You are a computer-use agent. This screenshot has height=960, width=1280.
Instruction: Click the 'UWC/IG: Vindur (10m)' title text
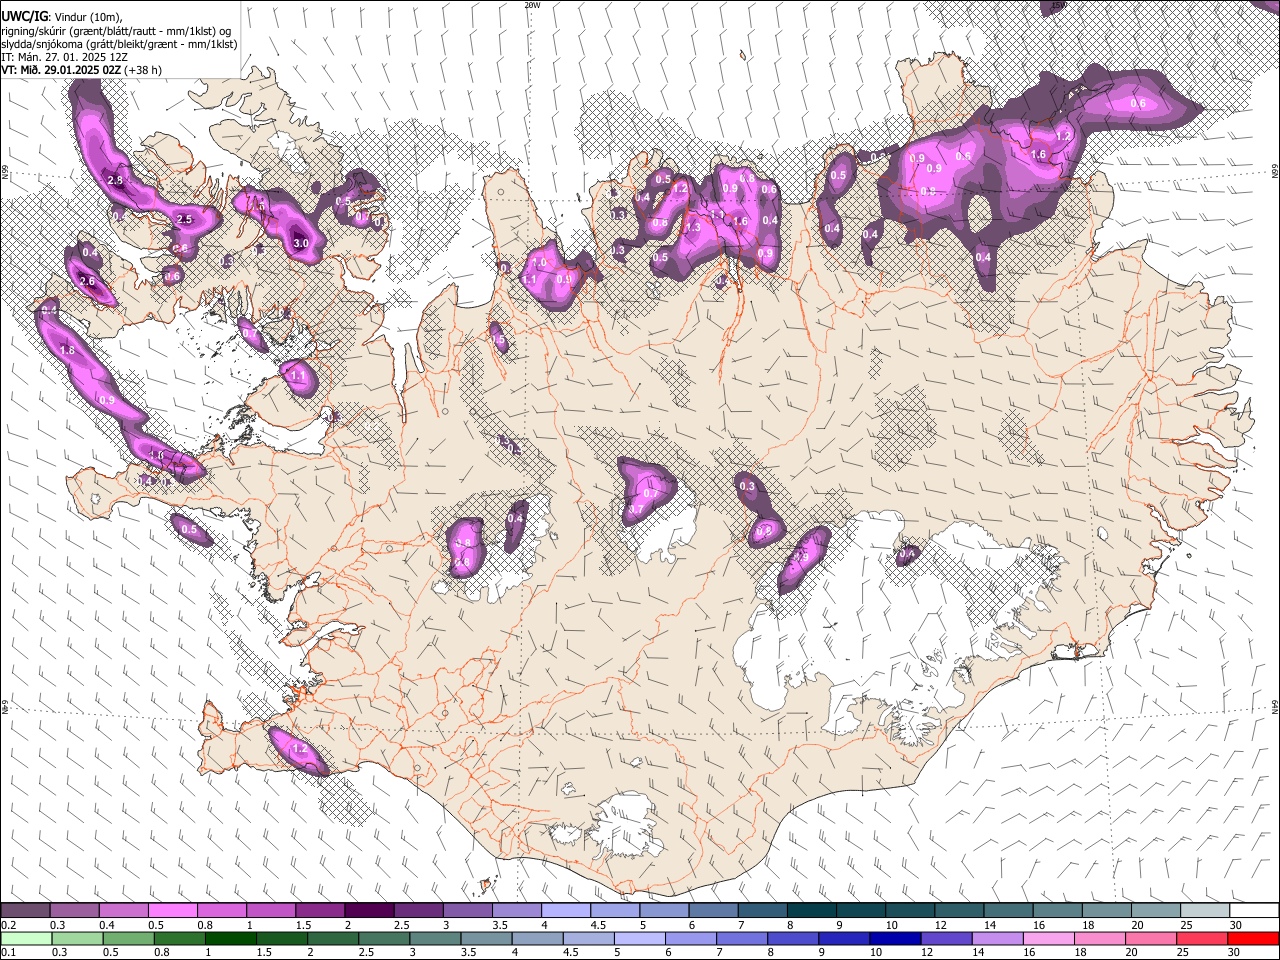coord(60,17)
